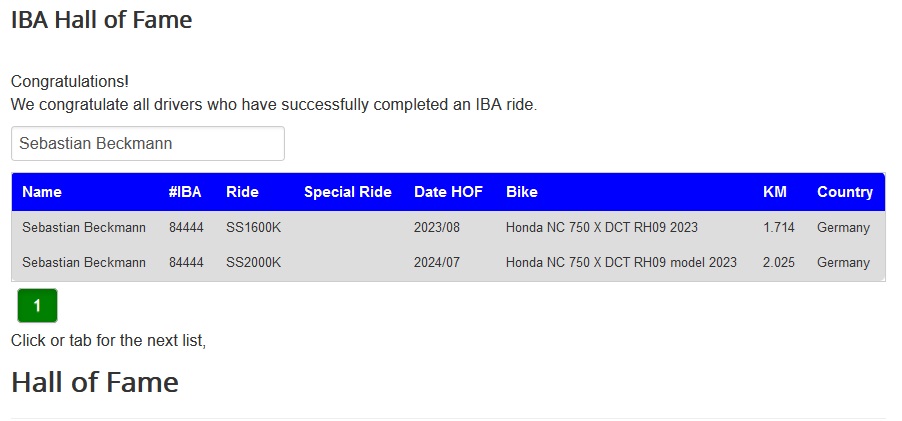Click Germany in the SS2000K row
The image size is (902, 421).
point(843,263)
